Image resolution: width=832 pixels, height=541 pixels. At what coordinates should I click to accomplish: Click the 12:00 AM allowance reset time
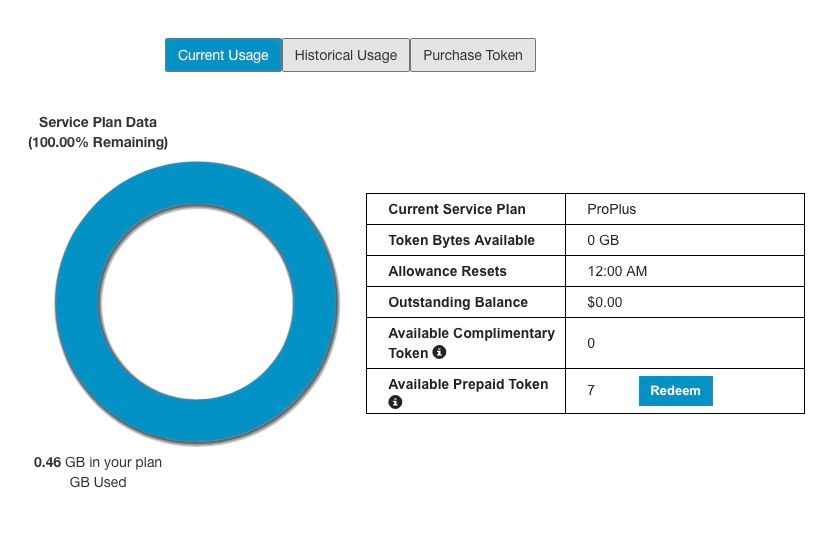click(x=617, y=271)
